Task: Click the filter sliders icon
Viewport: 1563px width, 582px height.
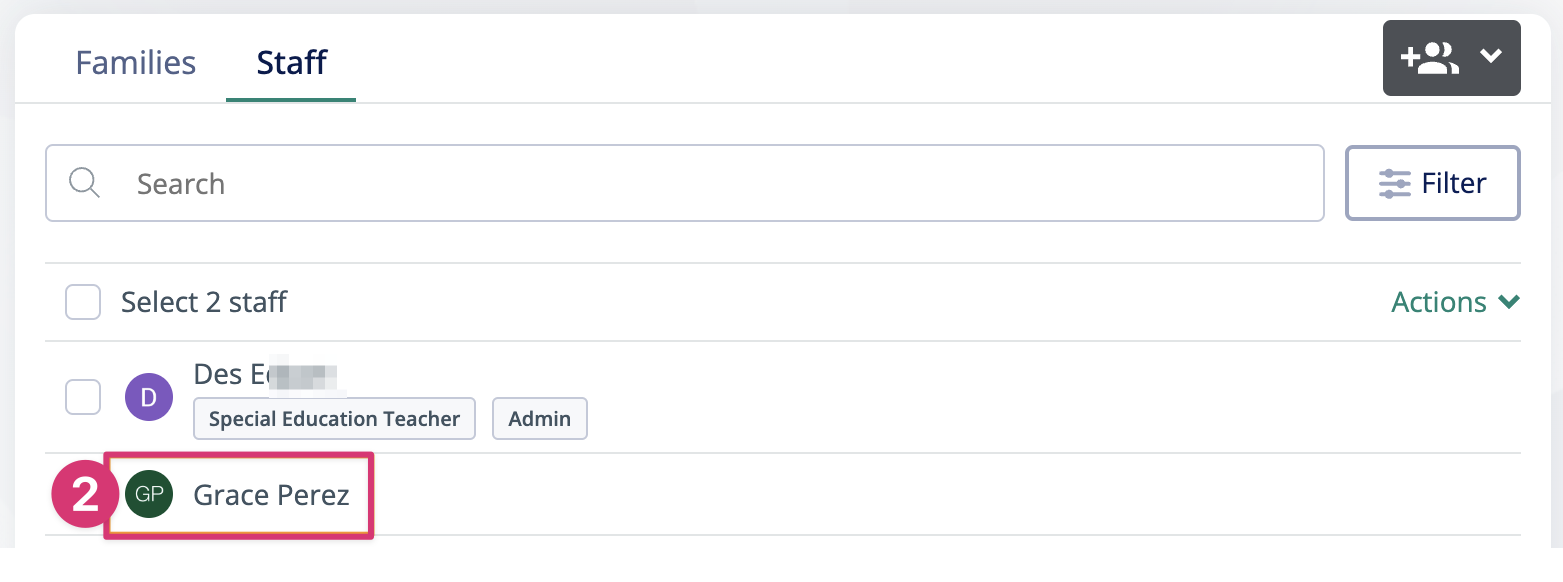Action: pos(1394,184)
